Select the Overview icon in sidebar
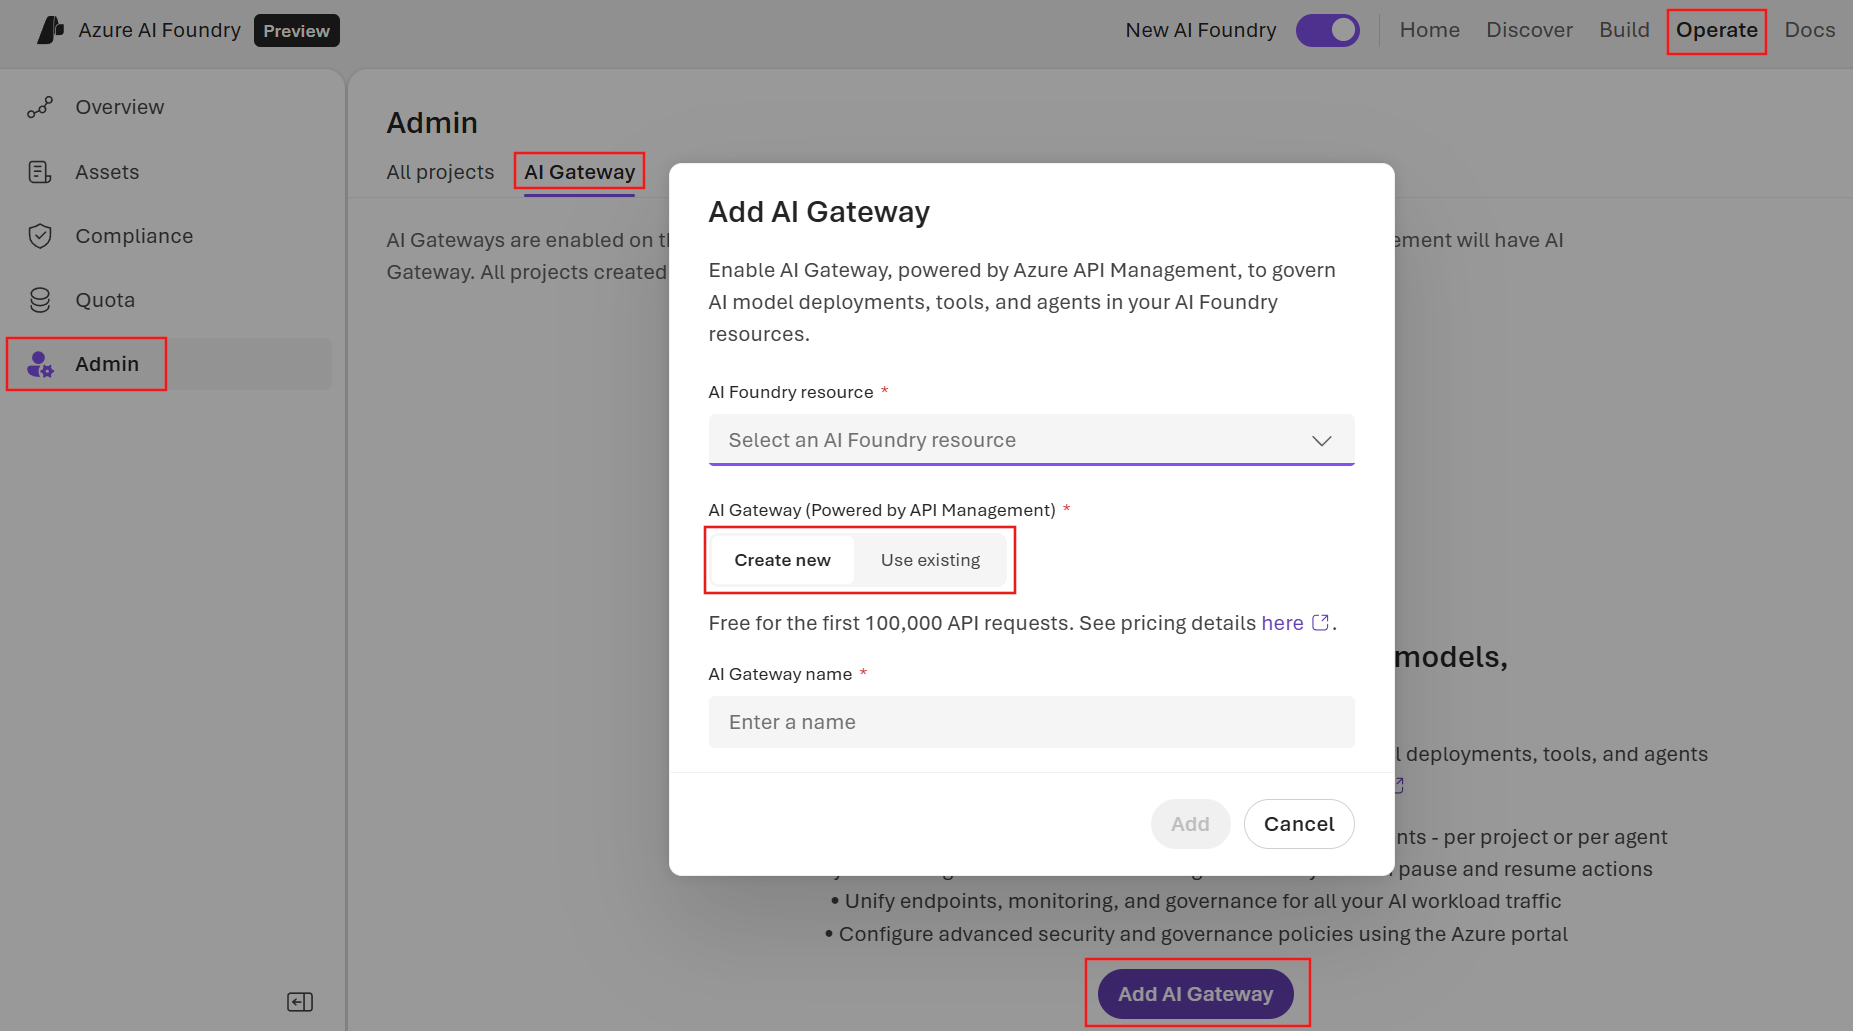 (39, 106)
